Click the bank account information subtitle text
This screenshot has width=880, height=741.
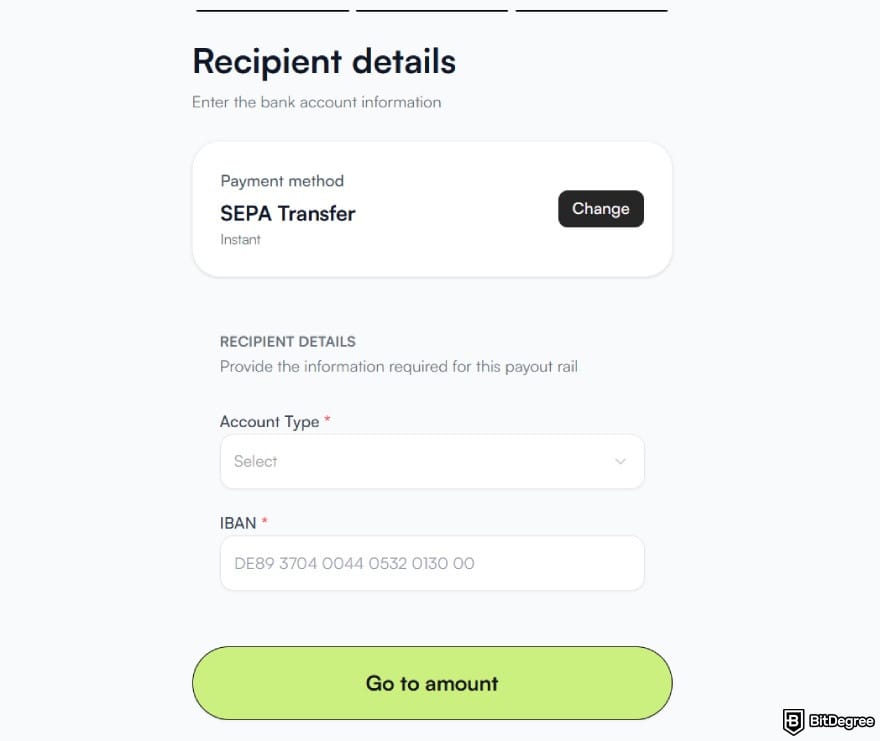[x=316, y=102]
